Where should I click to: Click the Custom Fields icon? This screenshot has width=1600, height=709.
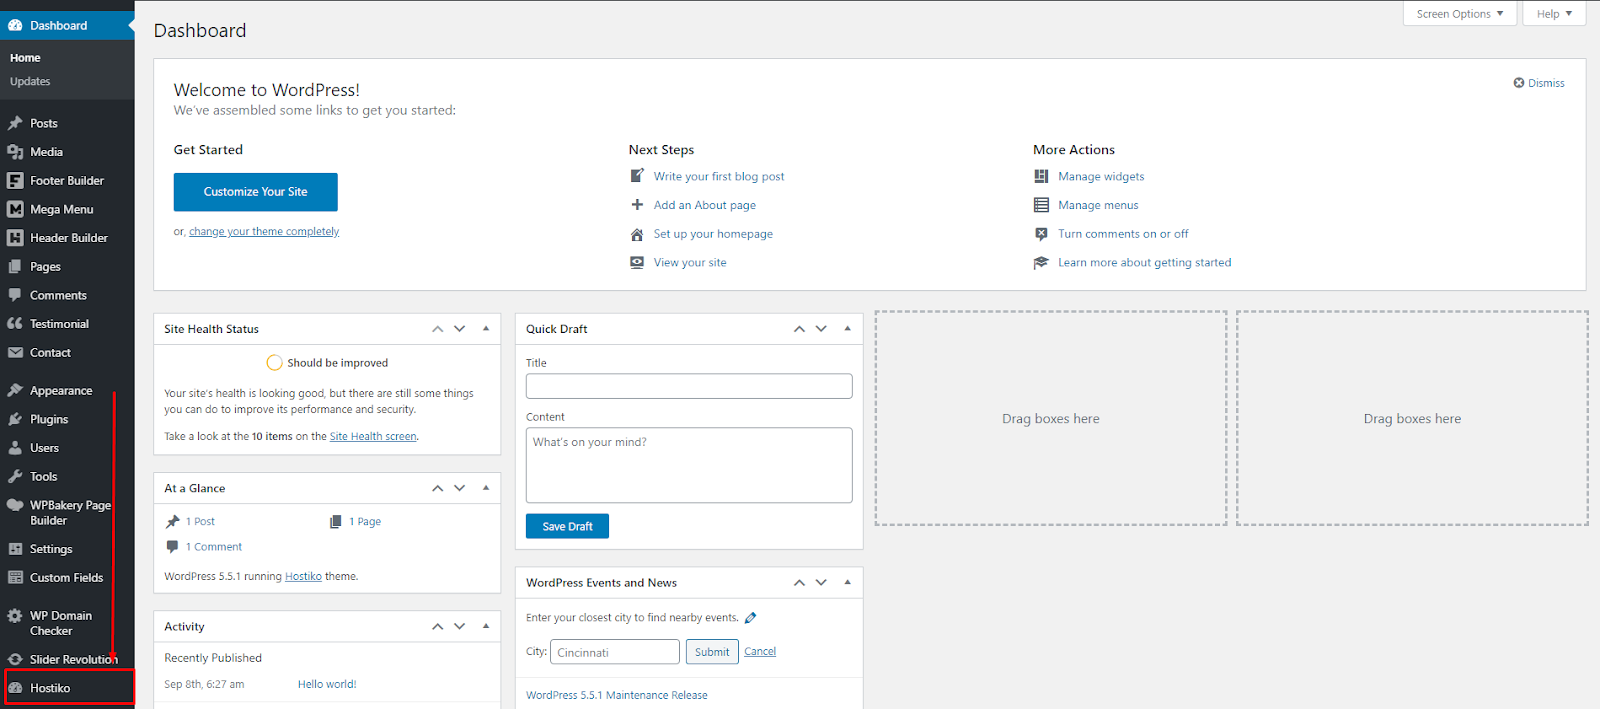tap(15, 578)
